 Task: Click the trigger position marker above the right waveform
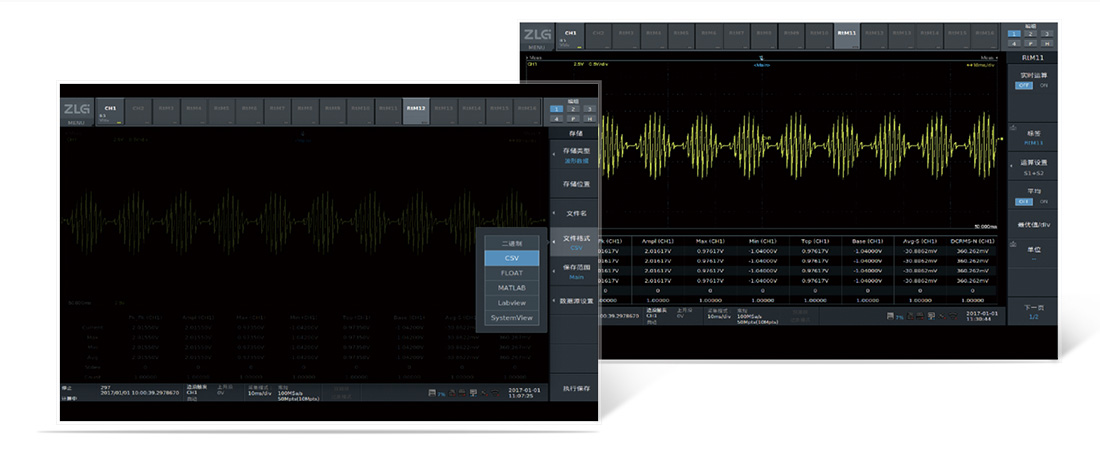click(x=761, y=59)
